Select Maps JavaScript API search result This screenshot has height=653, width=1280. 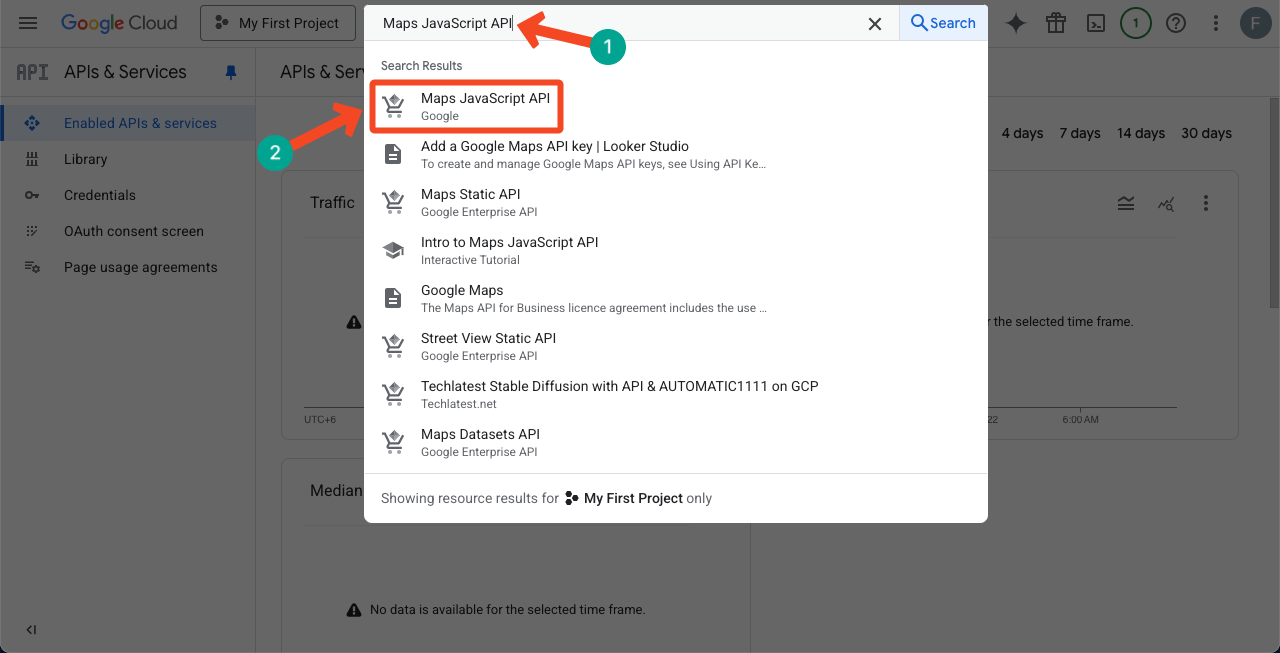pyautogui.click(x=676, y=106)
